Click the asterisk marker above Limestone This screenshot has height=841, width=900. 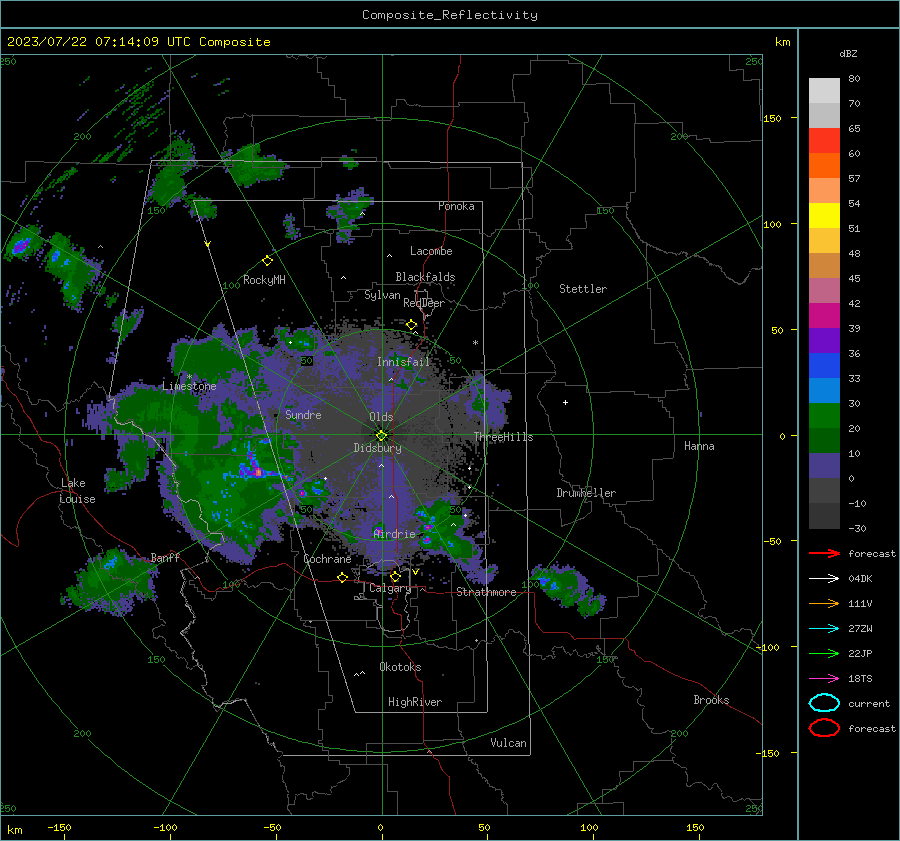point(189,377)
